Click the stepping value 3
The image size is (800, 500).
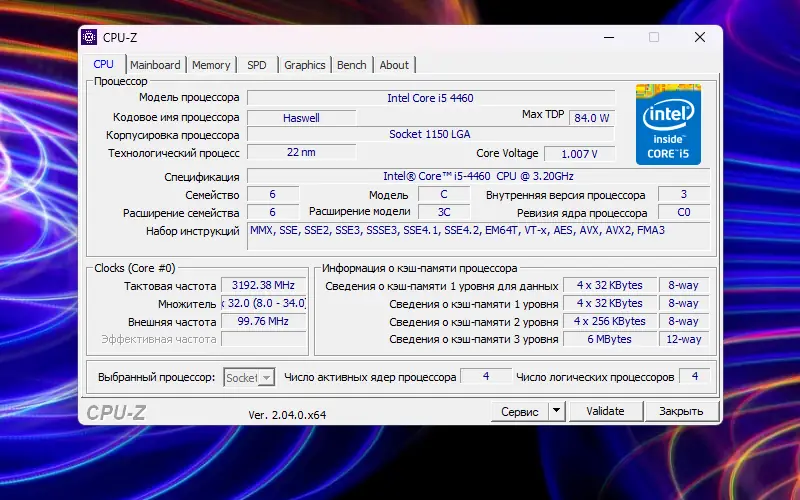684,194
